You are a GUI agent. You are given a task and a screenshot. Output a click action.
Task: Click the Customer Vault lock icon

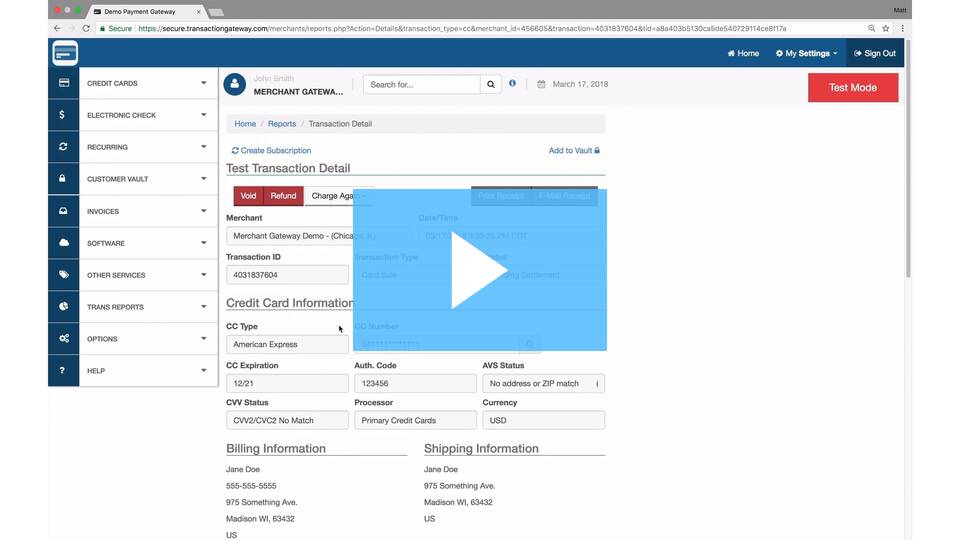click(x=62, y=178)
